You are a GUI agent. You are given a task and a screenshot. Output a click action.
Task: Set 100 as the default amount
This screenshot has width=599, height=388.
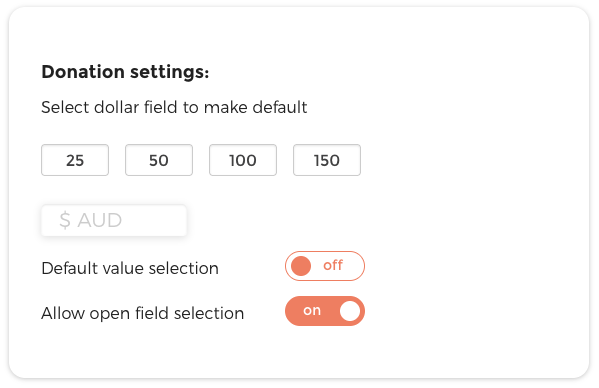click(x=243, y=160)
